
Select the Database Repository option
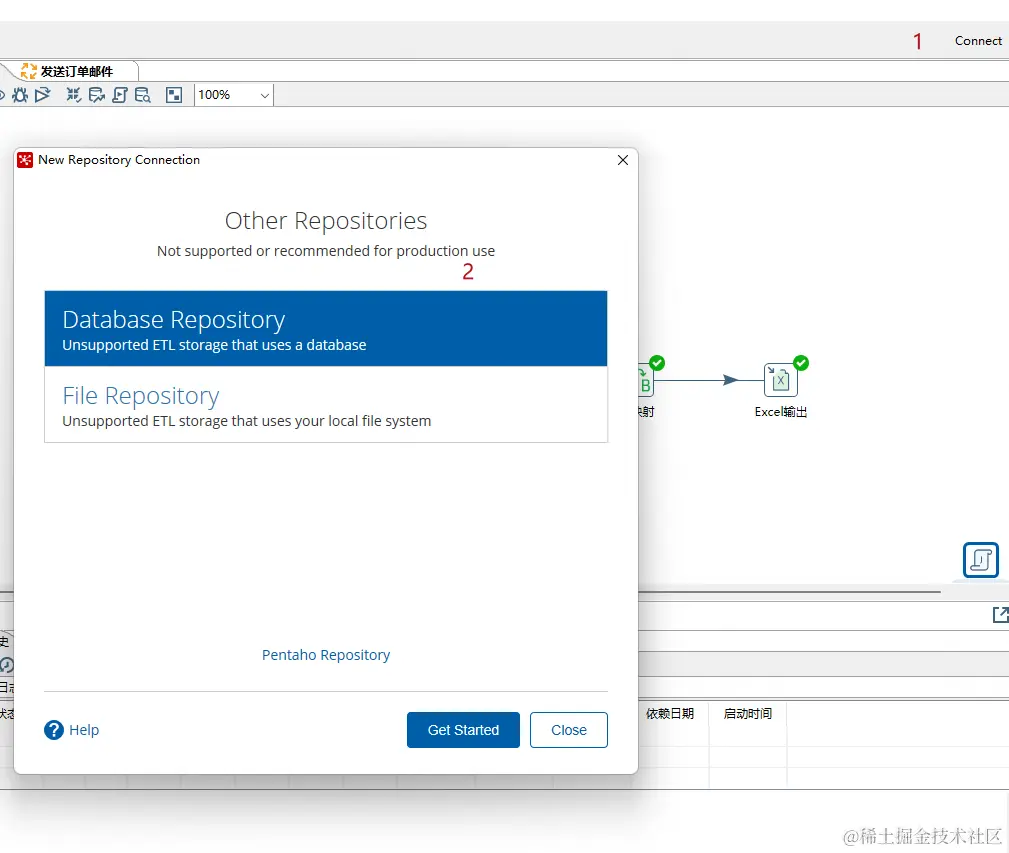point(326,329)
